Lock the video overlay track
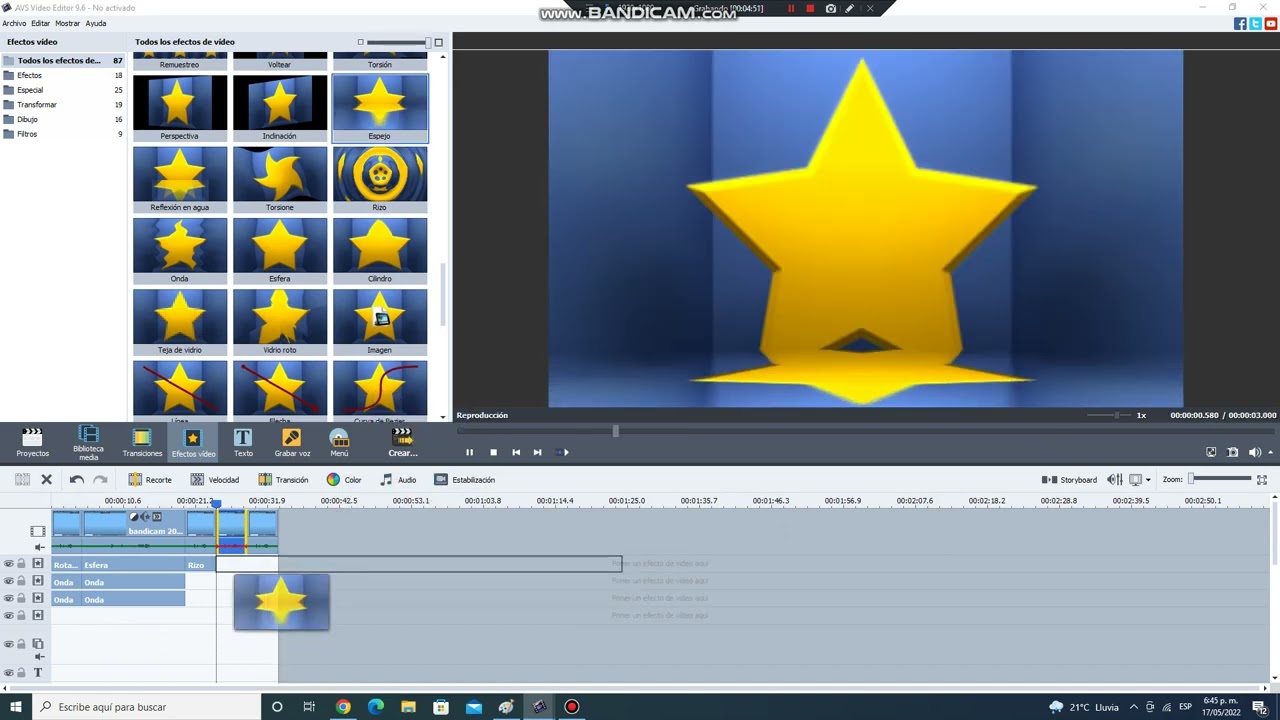The image size is (1280, 720). [21, 644]
